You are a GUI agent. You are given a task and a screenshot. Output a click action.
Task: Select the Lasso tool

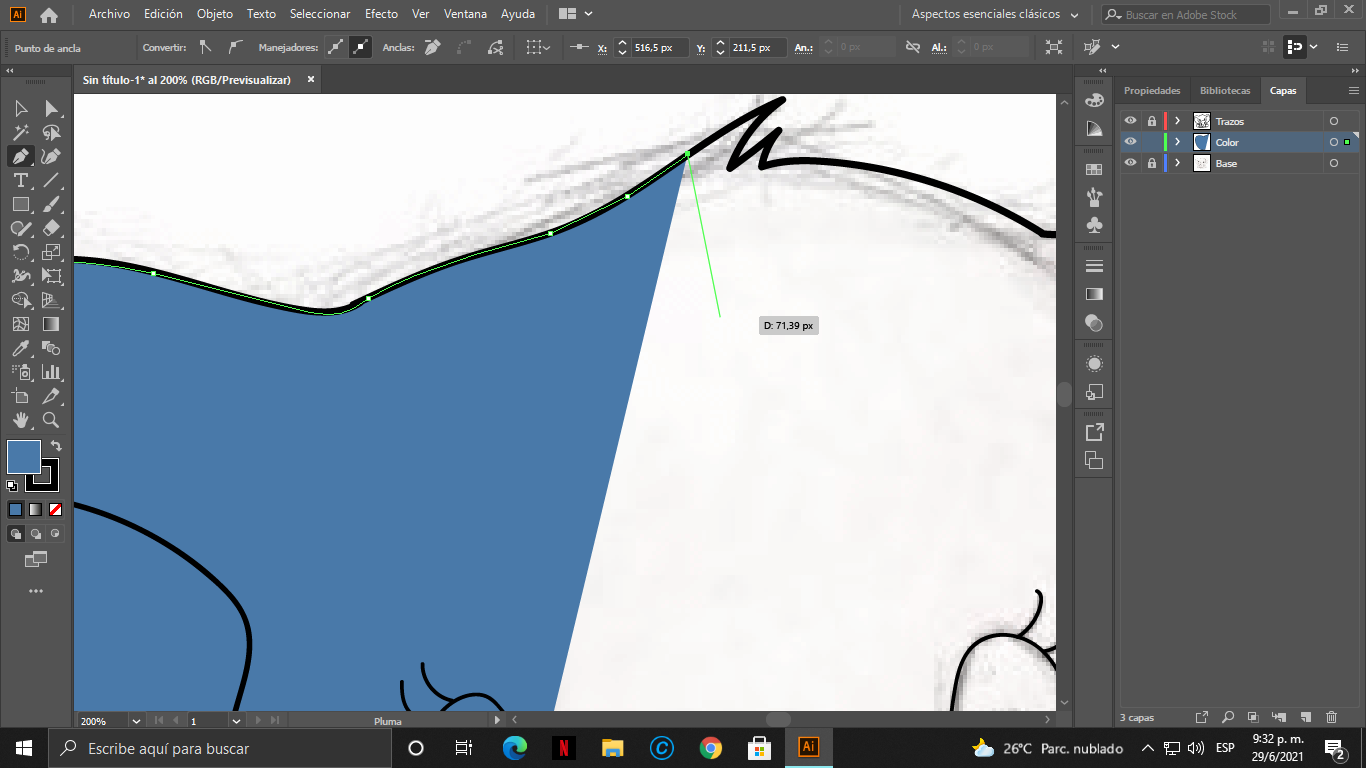tap(51, 132)
